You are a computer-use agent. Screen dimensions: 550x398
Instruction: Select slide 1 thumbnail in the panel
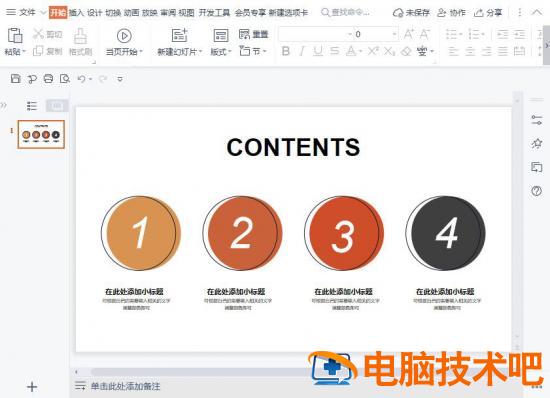41,134
